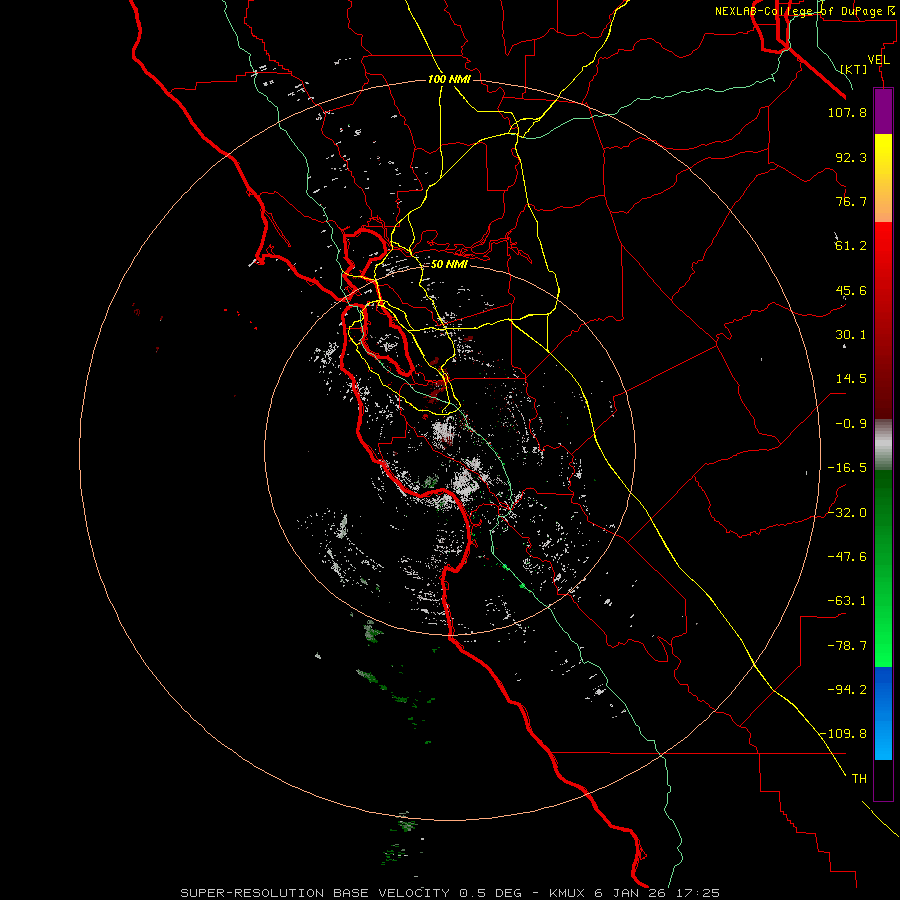Pick the bright green segment of color bar
Viewport: 900px width, 900px height.
pyautogui.click(x=883, y=618)
